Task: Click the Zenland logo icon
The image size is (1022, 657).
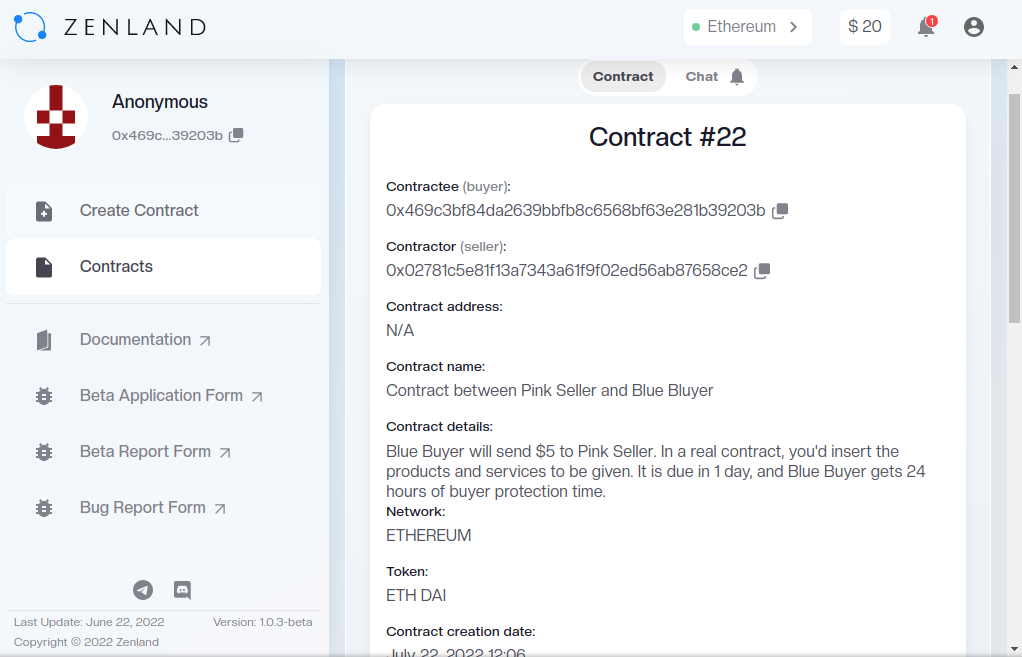Action: pyautogui.click(x=30, y=27)
